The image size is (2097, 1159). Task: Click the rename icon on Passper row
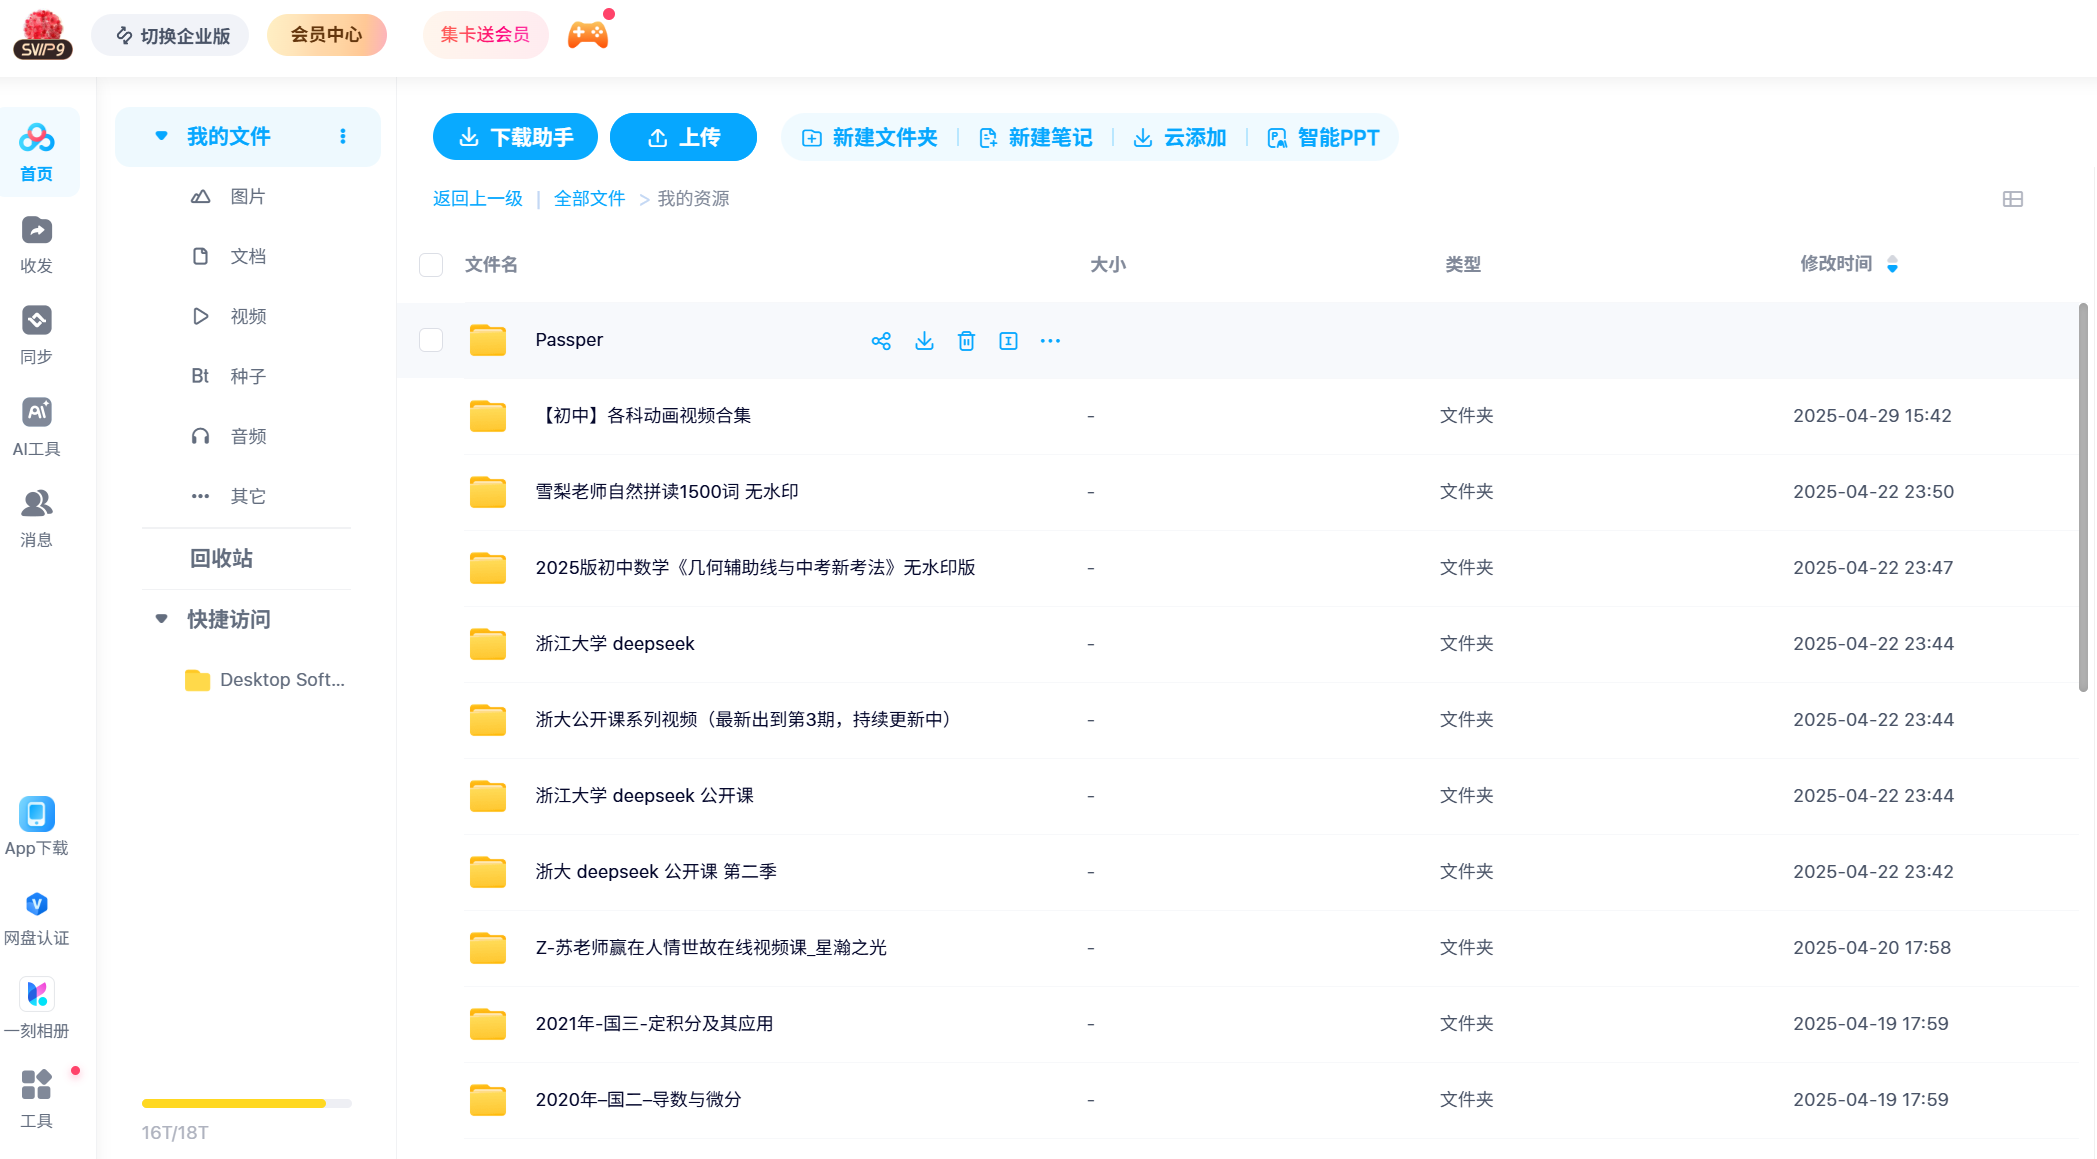pos(1008,341)
